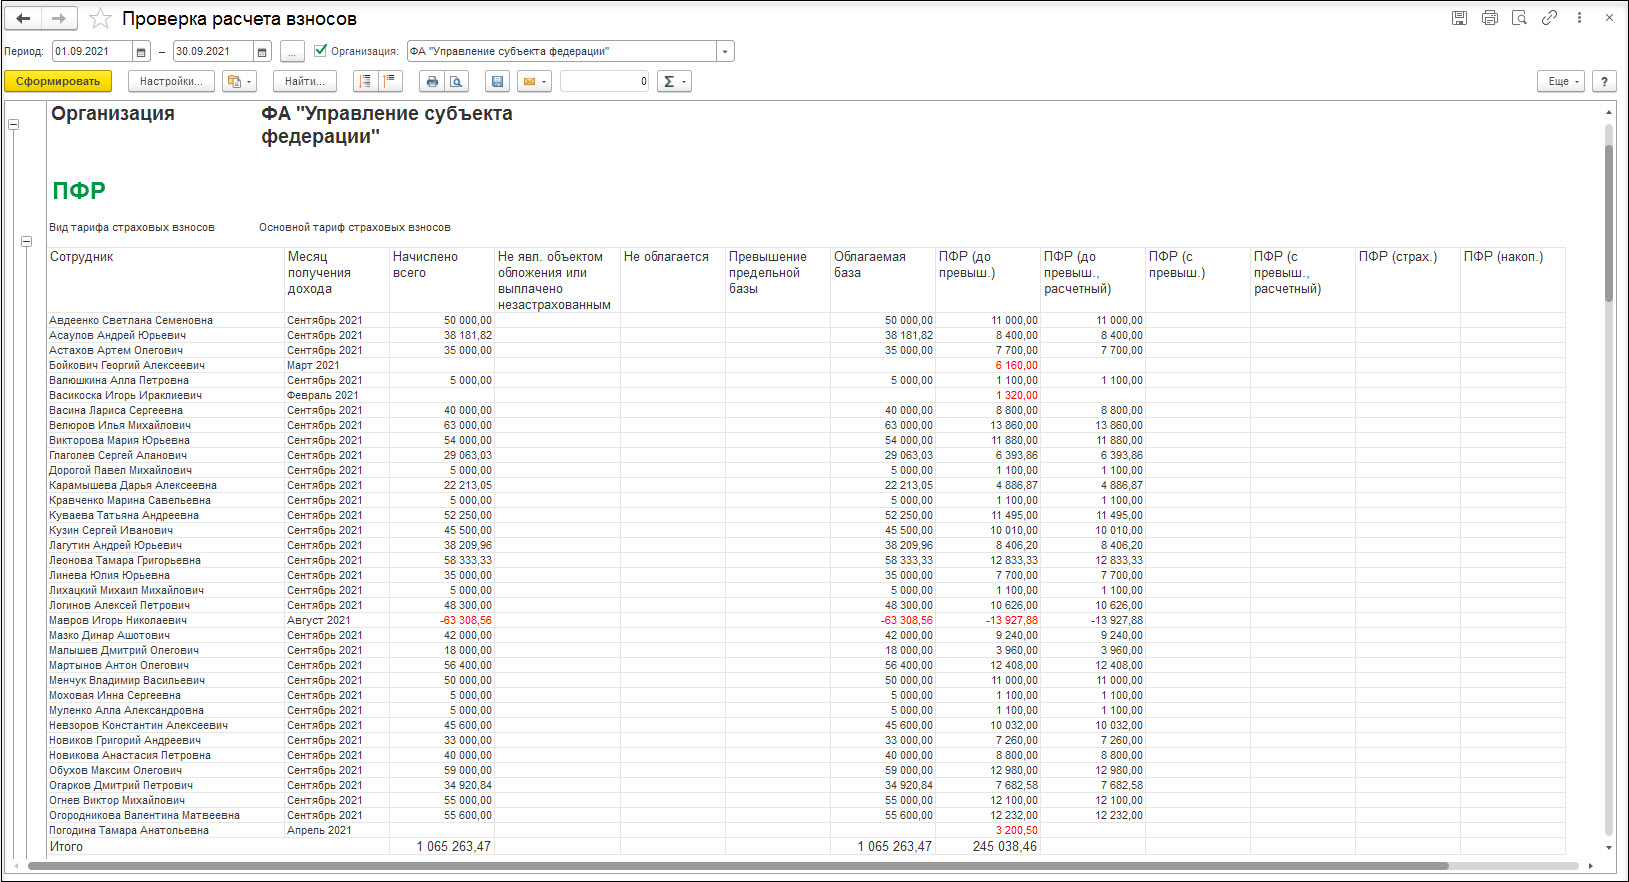Go back with the left arrow button
The height and width of the screenshot is (882, 1629).
click(x=23, y=18)
